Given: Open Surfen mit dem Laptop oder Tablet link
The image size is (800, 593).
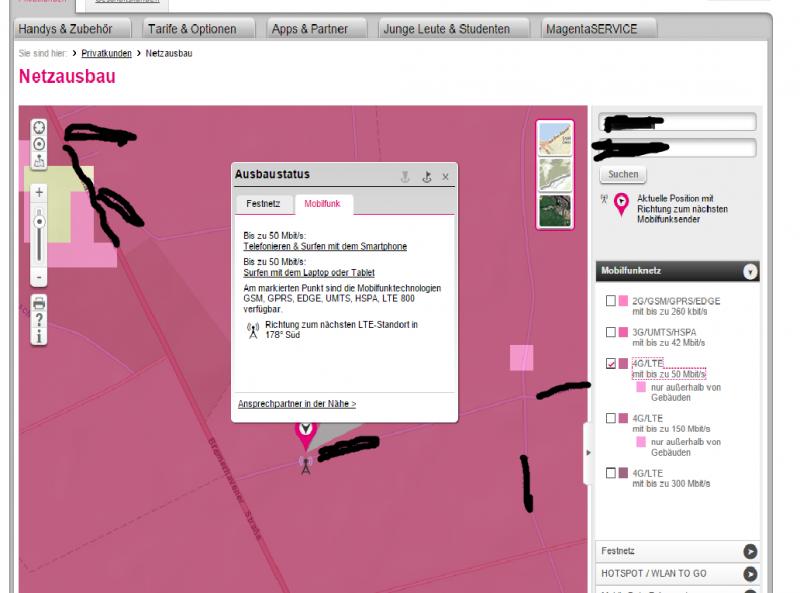Looking at the screenshot, I should click(309, 273).
